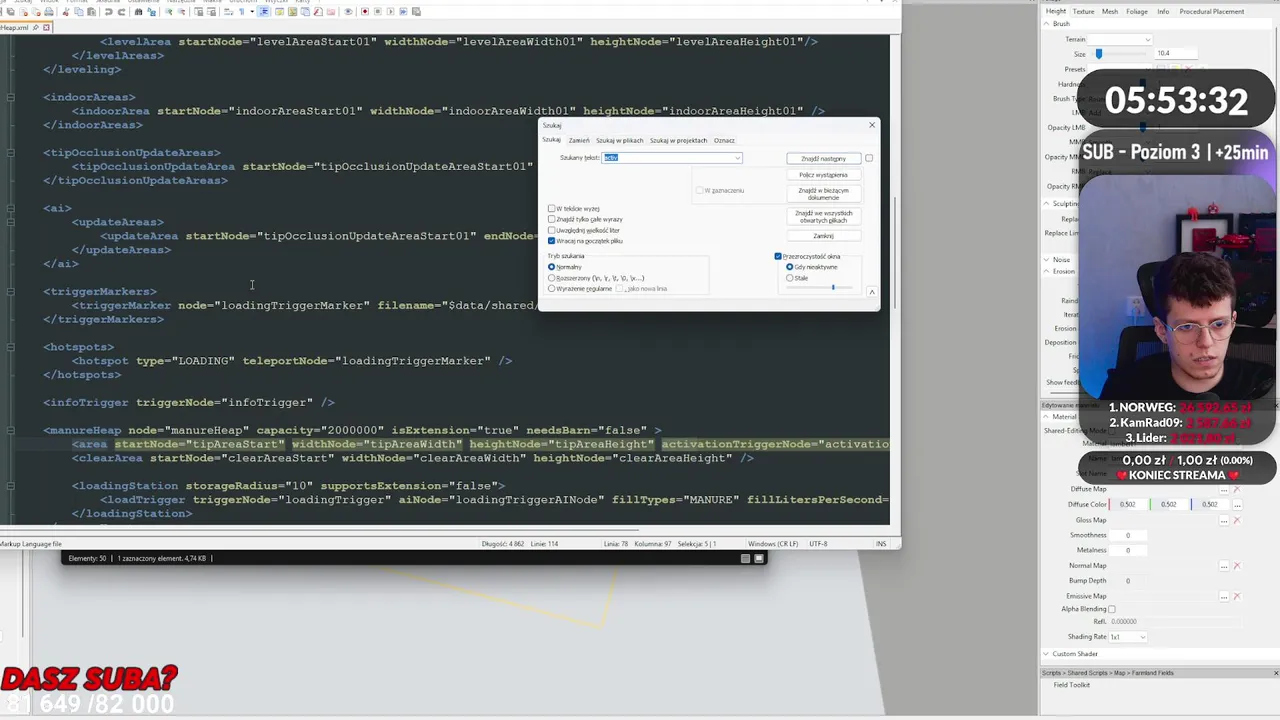Select 'Wyrażenie regularne' search mode radio

coord(551,289)
